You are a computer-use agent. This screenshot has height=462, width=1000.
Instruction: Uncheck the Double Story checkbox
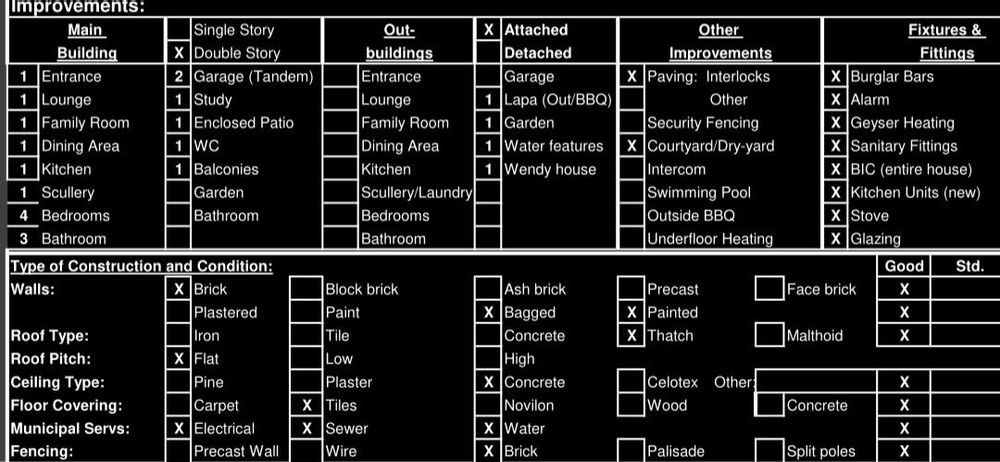178,53
